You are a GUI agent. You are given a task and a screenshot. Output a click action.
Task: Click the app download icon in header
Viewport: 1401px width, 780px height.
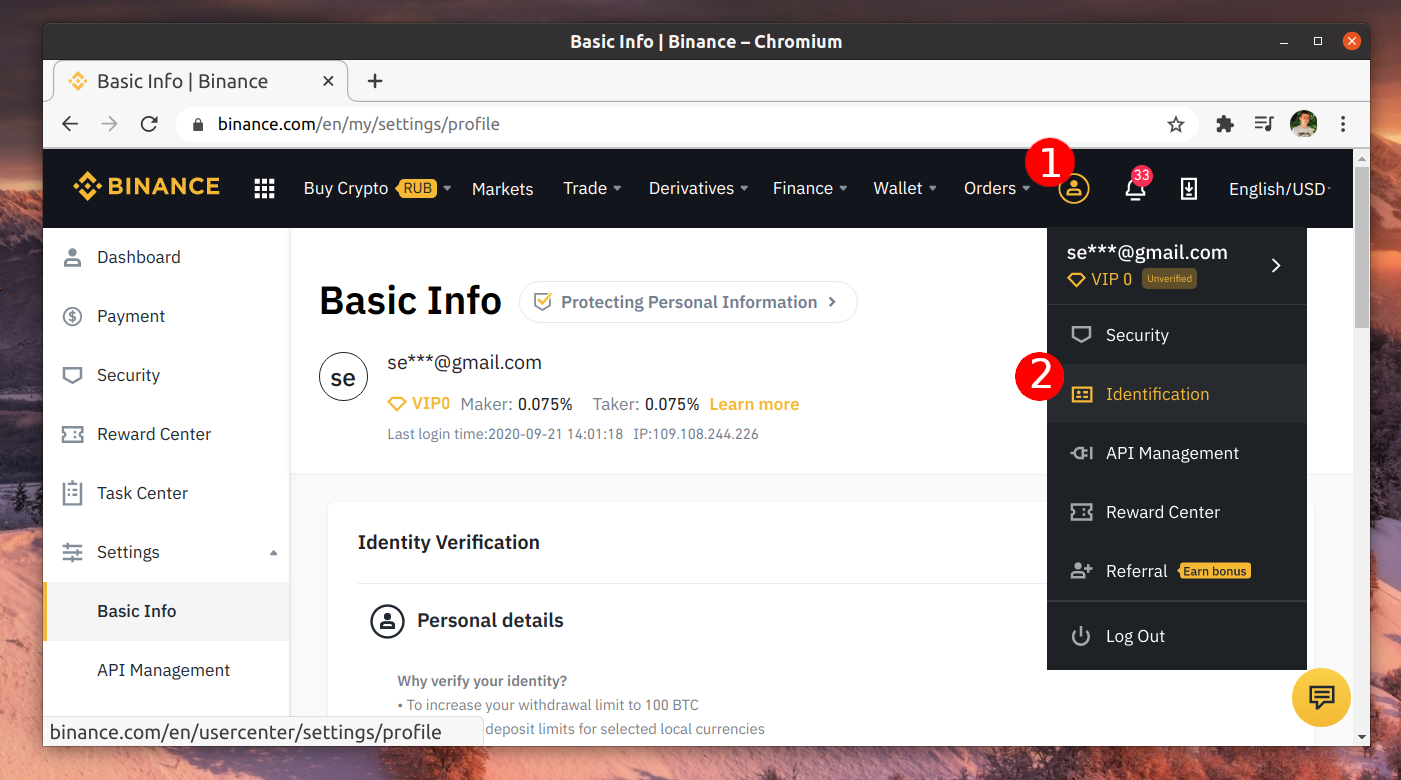click(x=1188, y=188)
